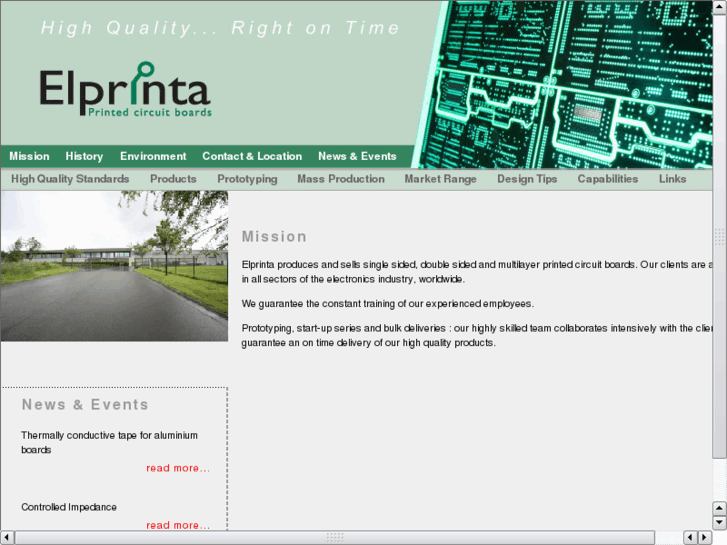The width and height of the screenshot is (727, 545).
Task: Click the 'Controlled Impedance' news headline
Action: pos(69,507)
